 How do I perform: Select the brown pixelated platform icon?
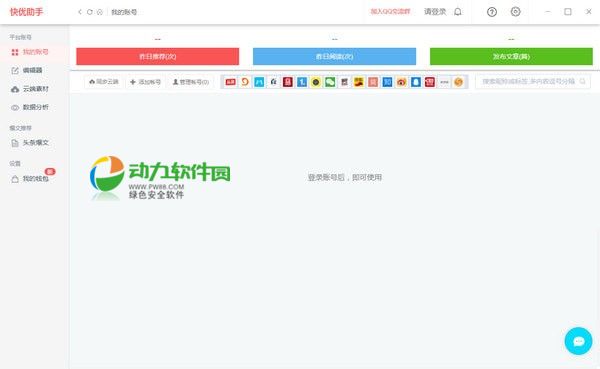click(344, 82)
